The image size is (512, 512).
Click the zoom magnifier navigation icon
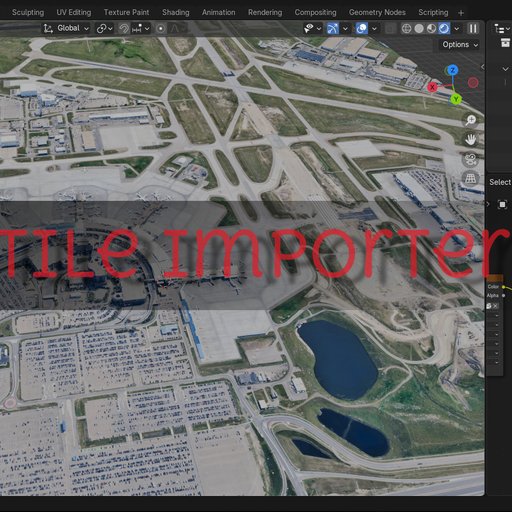point(470,120)
